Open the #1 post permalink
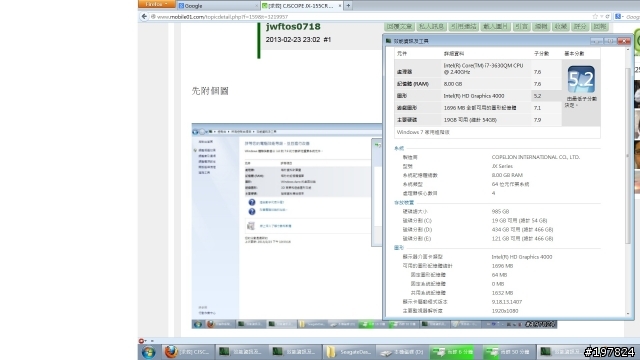The height and width of the screenshot is (360, 640). click(x=327, y=40)
